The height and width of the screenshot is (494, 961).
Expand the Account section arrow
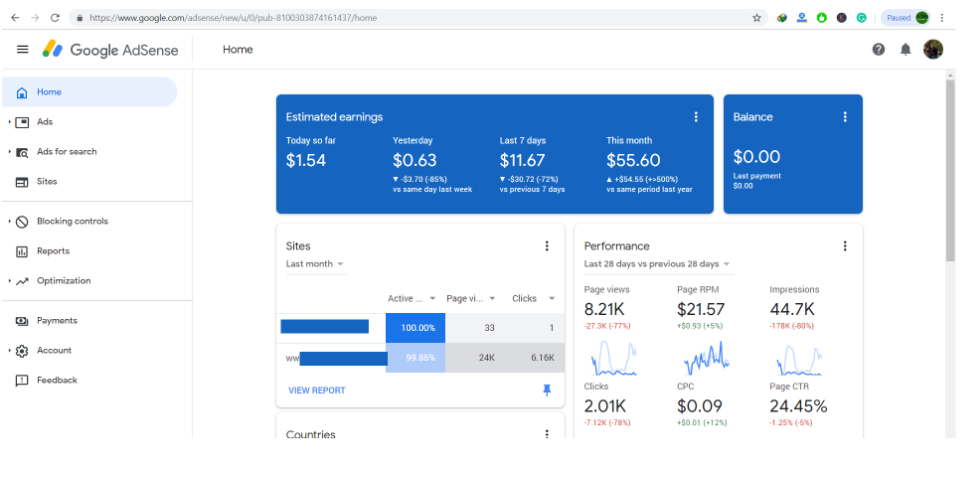9,351
